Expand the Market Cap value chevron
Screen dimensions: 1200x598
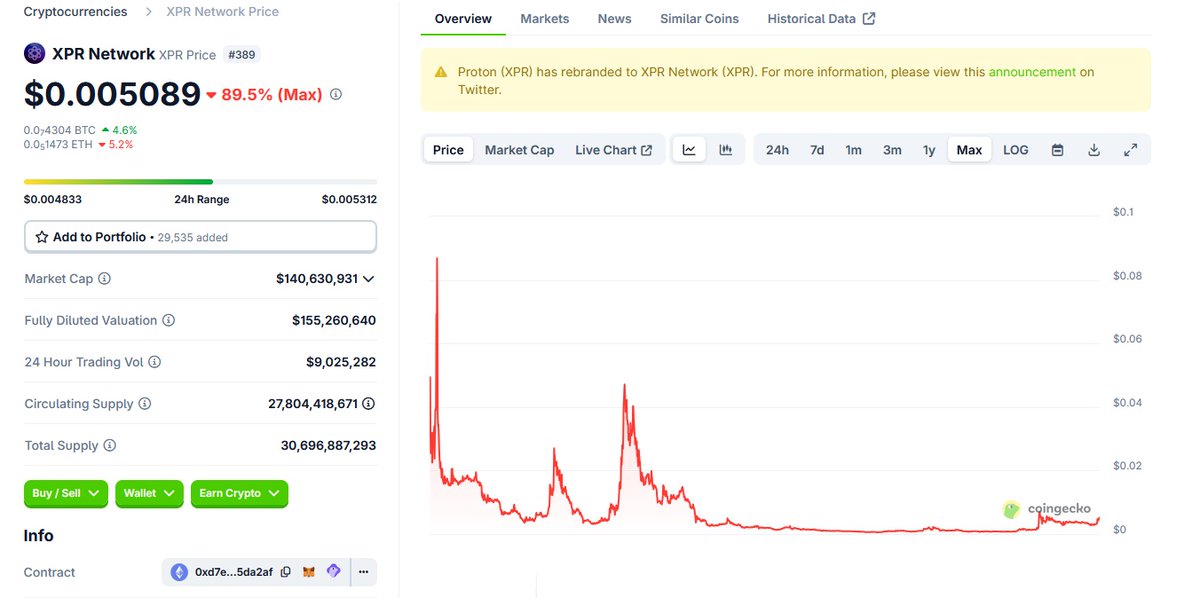click(x=369, y=279)
